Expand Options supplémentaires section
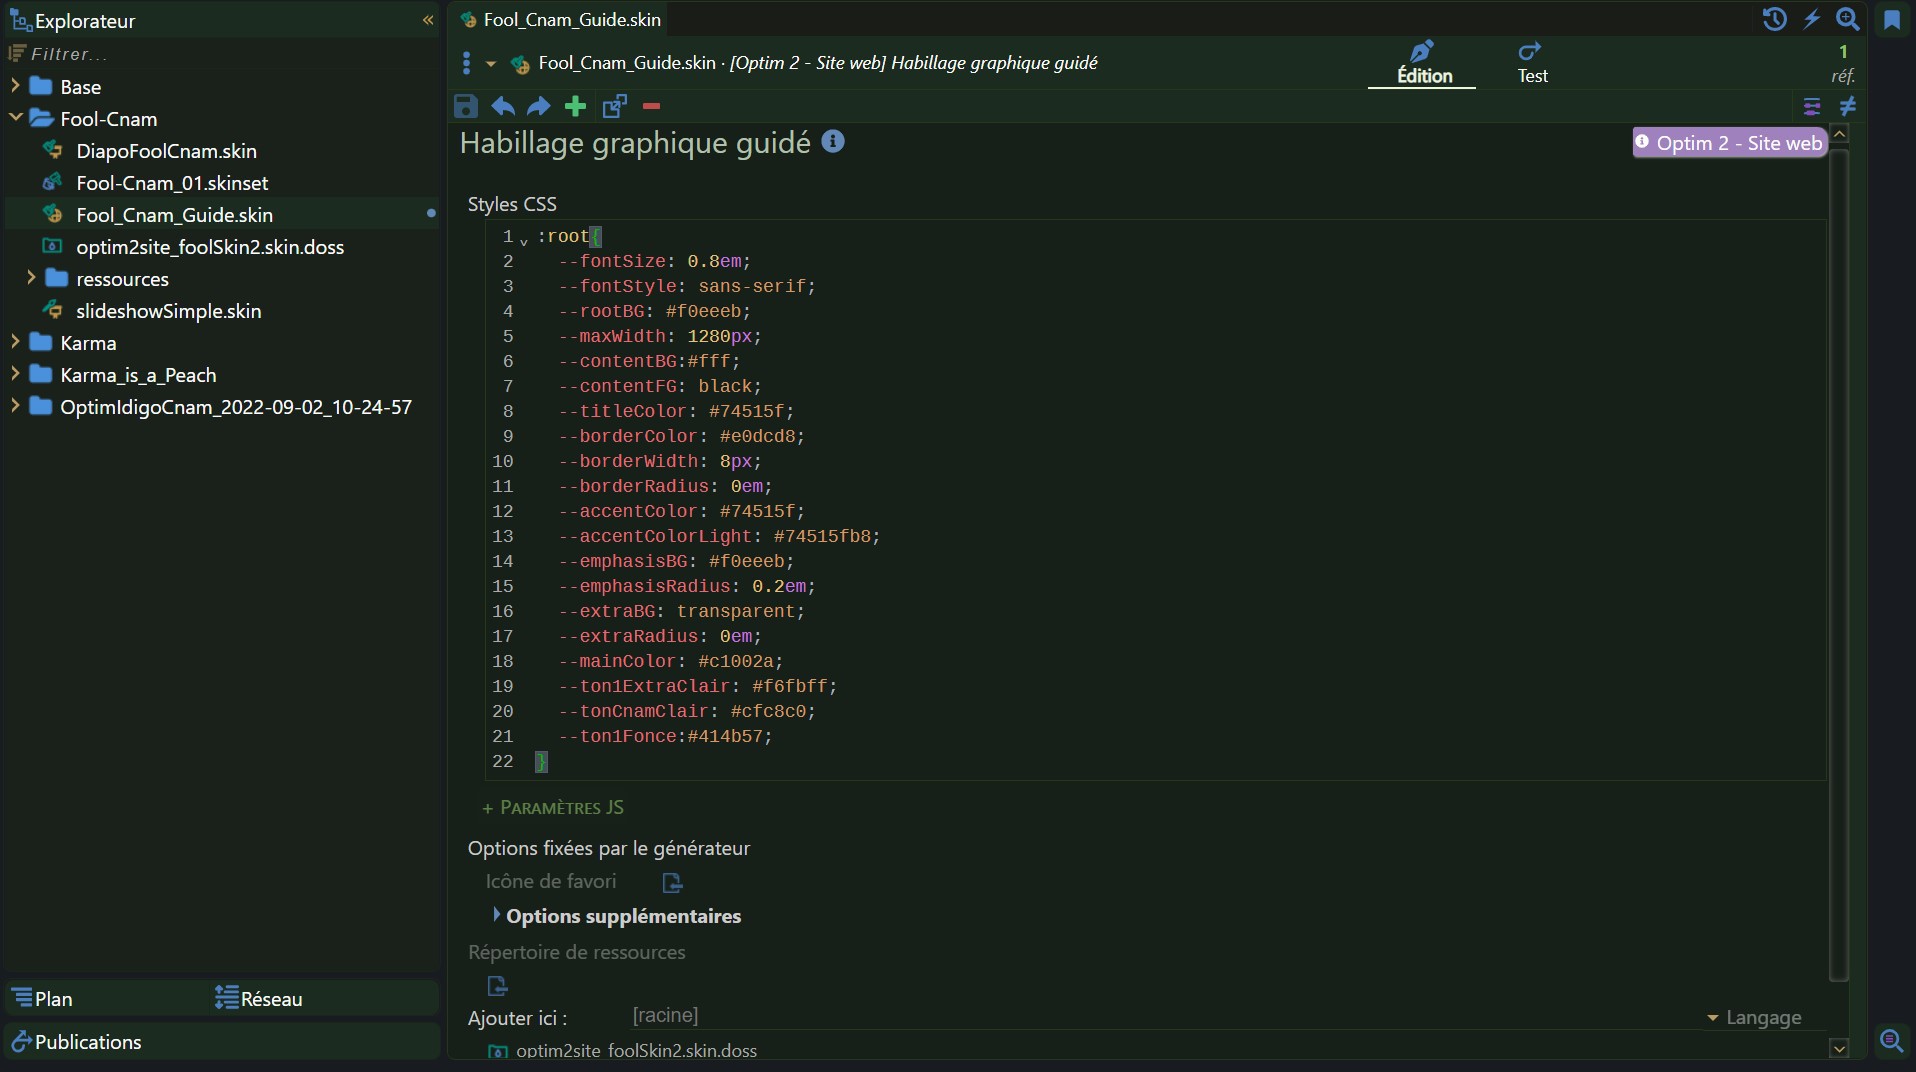The image size is (1916, 1072). coord(496,915)
